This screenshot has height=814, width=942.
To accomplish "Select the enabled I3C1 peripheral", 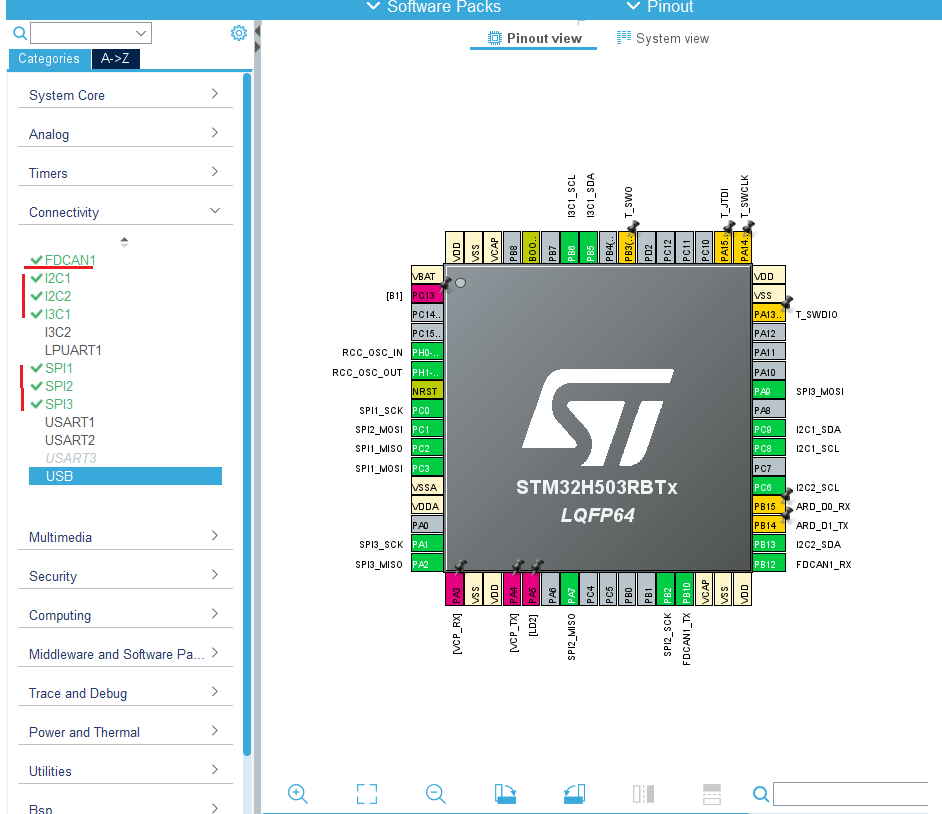I will pos(51,314).
